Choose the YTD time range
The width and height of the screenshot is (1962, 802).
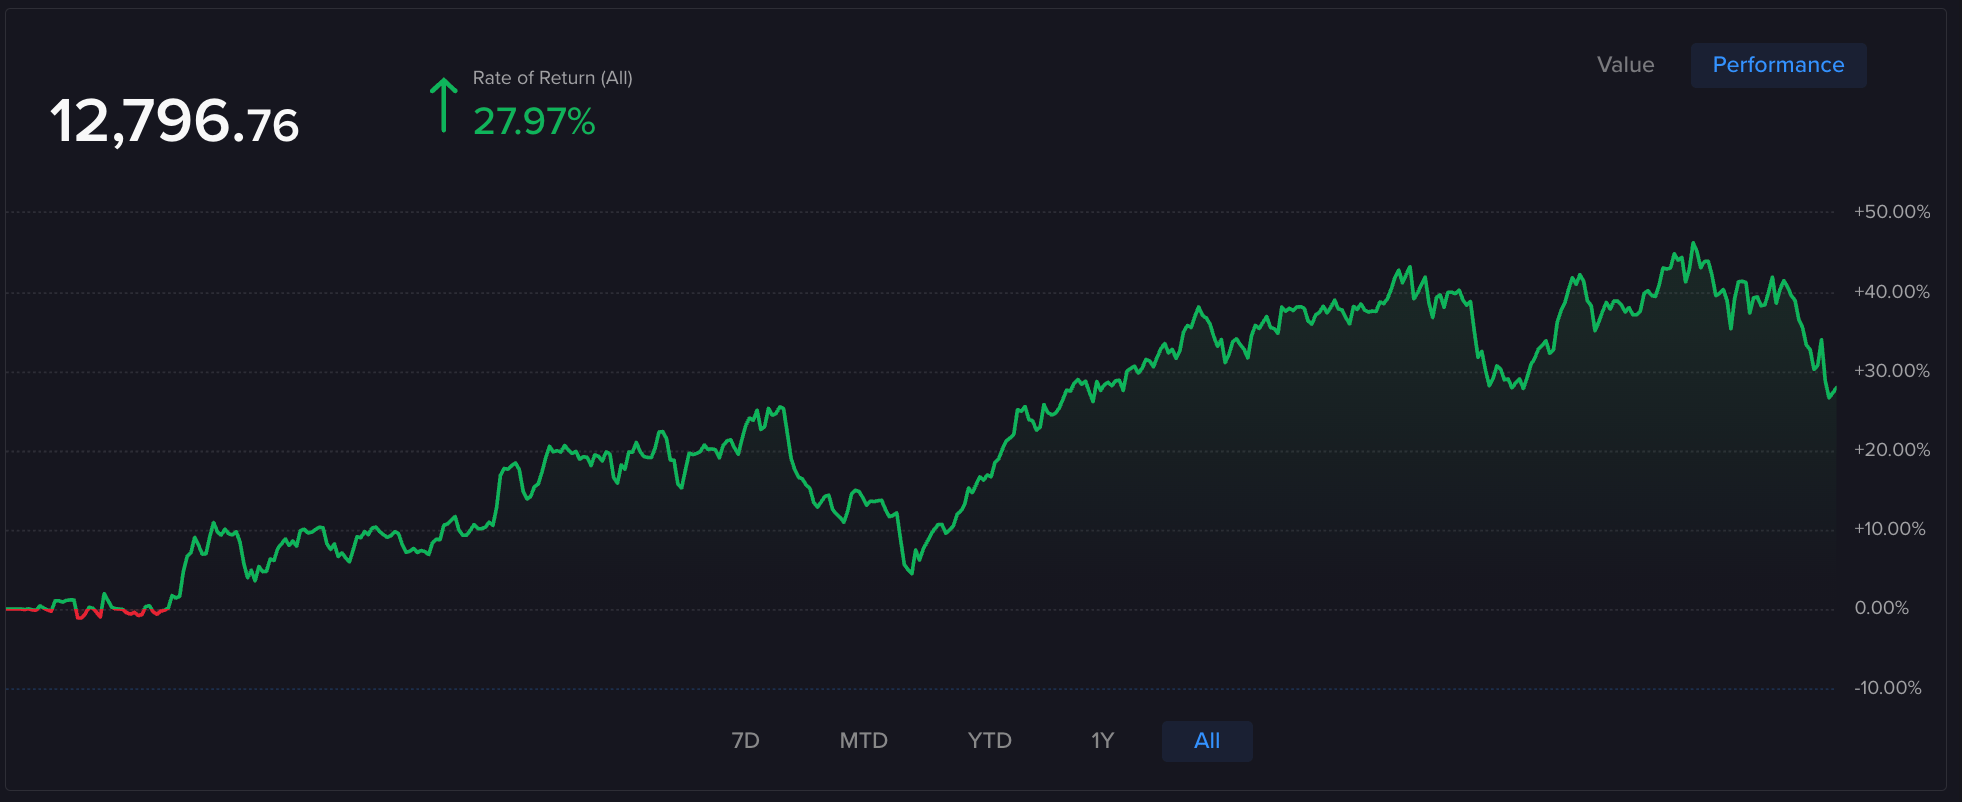click(x=989, y=741)
